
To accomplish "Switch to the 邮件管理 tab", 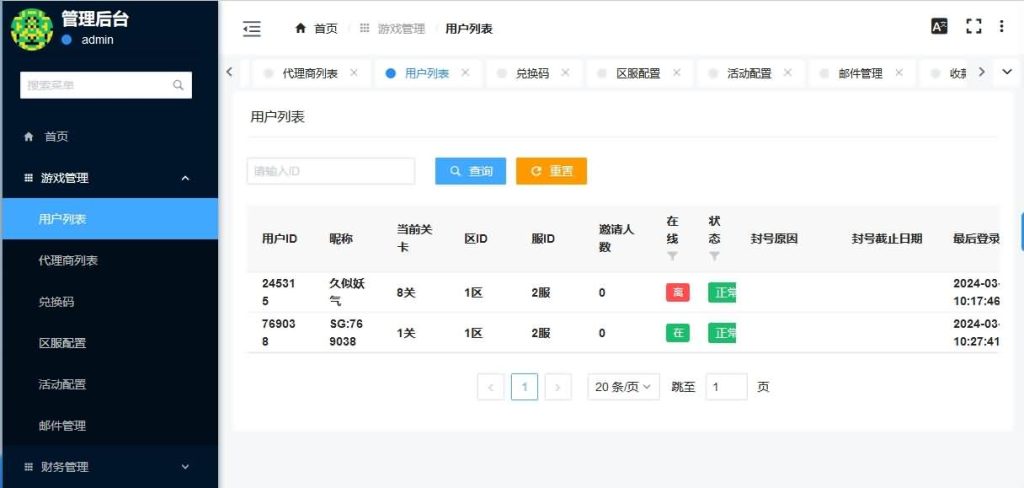I will 860,73.
